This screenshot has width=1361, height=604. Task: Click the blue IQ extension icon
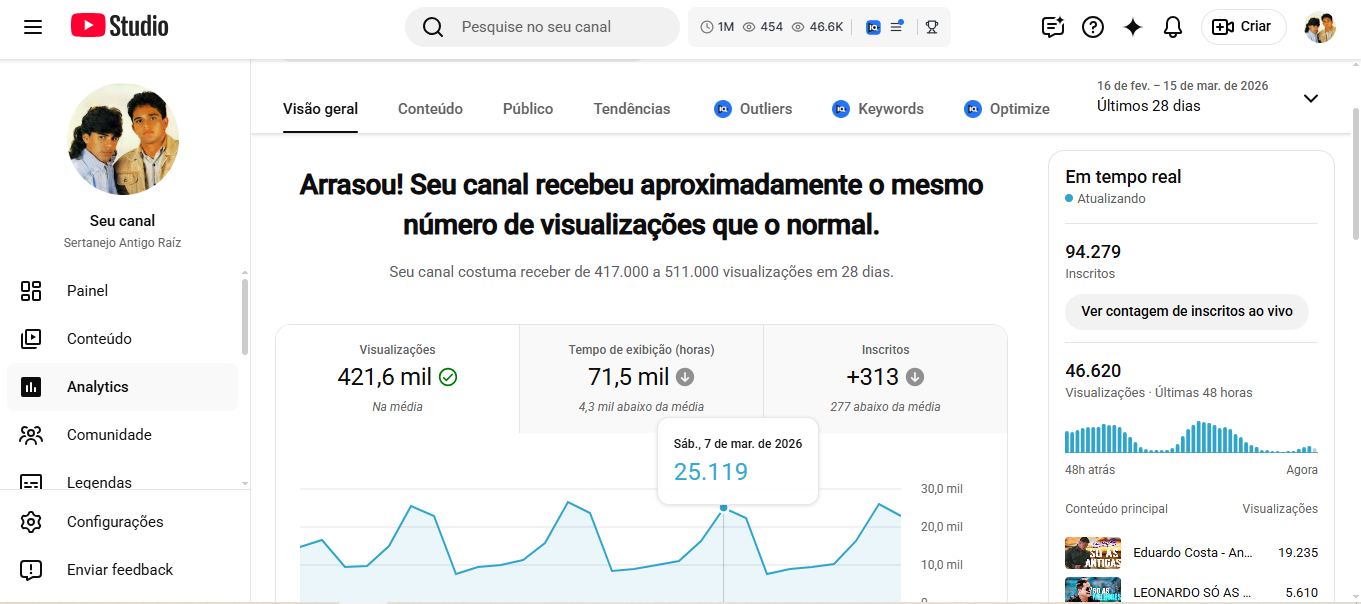point(873,27)
